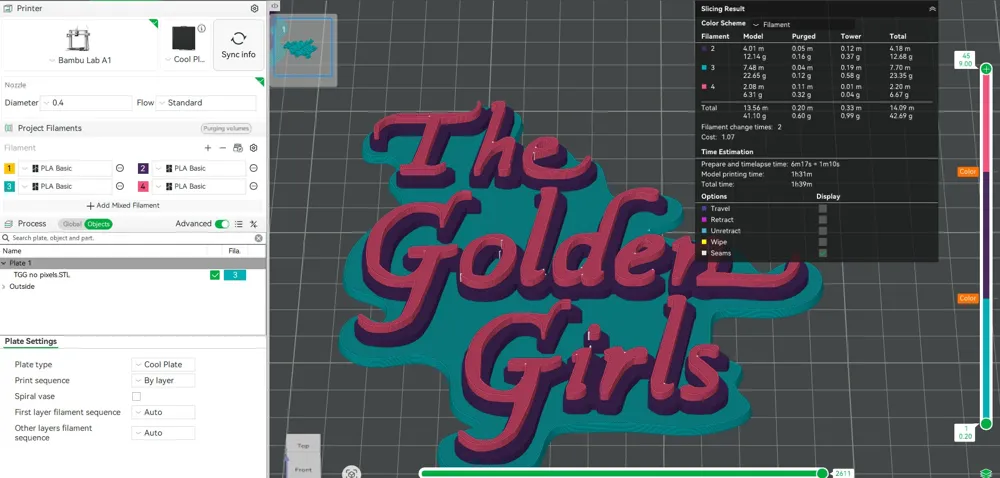Open the process settings list icon
The height and width of the screenshot is (478, 1000).
pos(239,224)
